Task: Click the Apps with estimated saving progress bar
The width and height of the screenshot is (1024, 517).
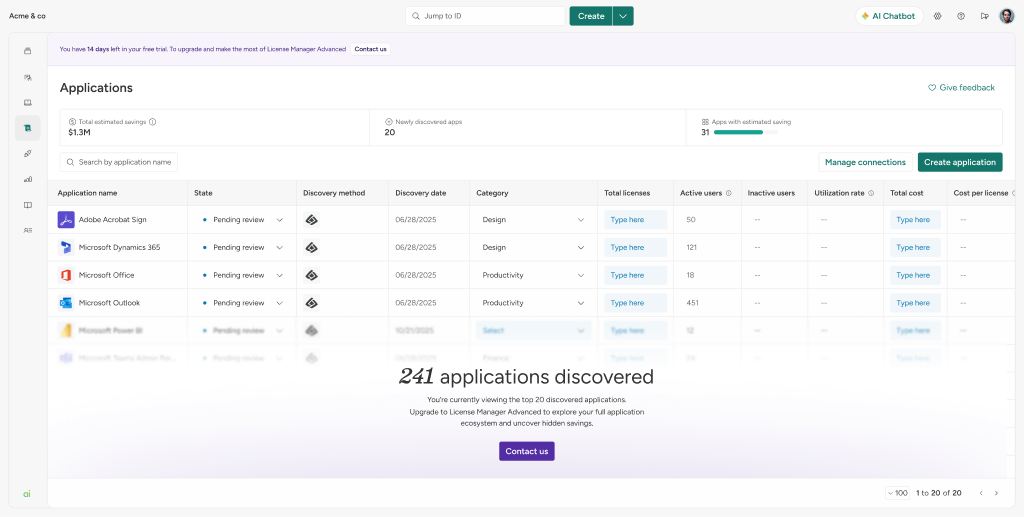Action: 746,133
